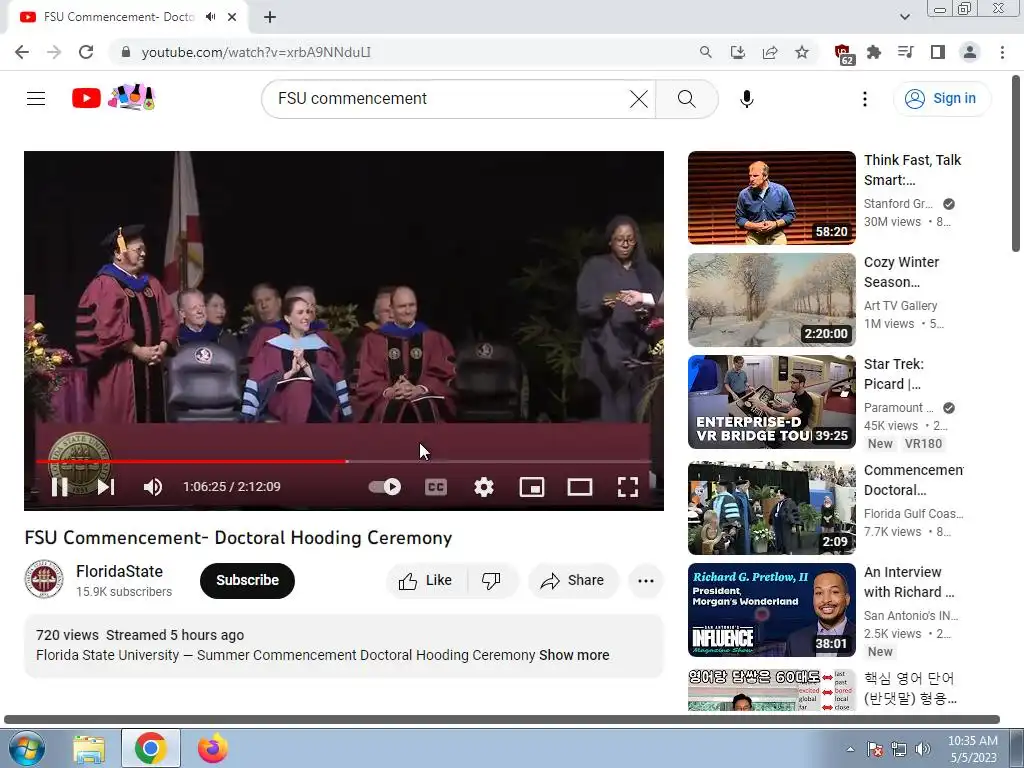Toggle closed captions CC
The height and width of the screenshot is (768, 1024).
(x=436, y=487)
